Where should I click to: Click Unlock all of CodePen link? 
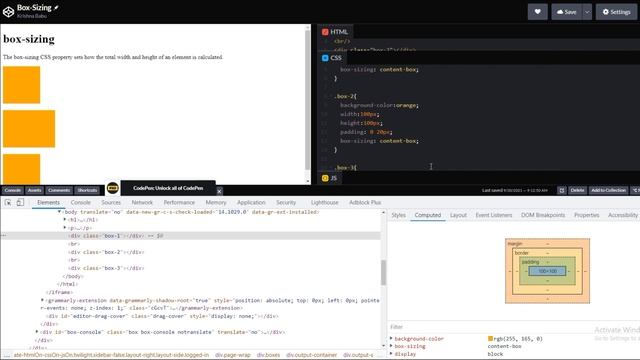pyautogui.click(x=168, y=188)
